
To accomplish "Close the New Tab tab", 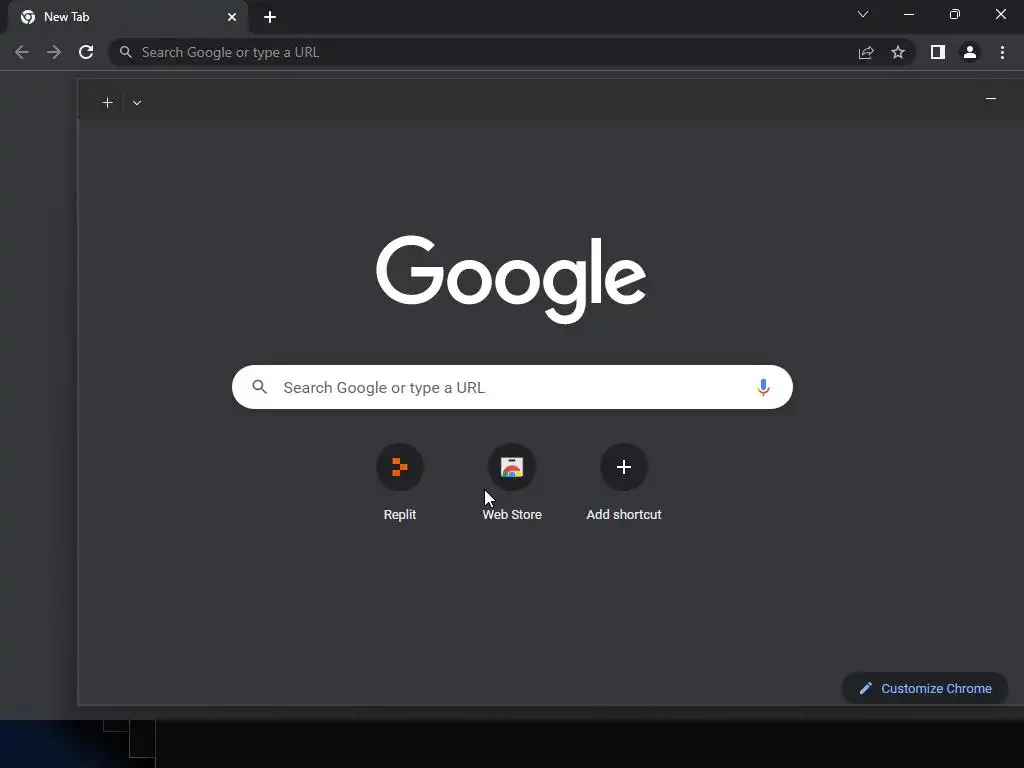I will [x=232, y=17].
